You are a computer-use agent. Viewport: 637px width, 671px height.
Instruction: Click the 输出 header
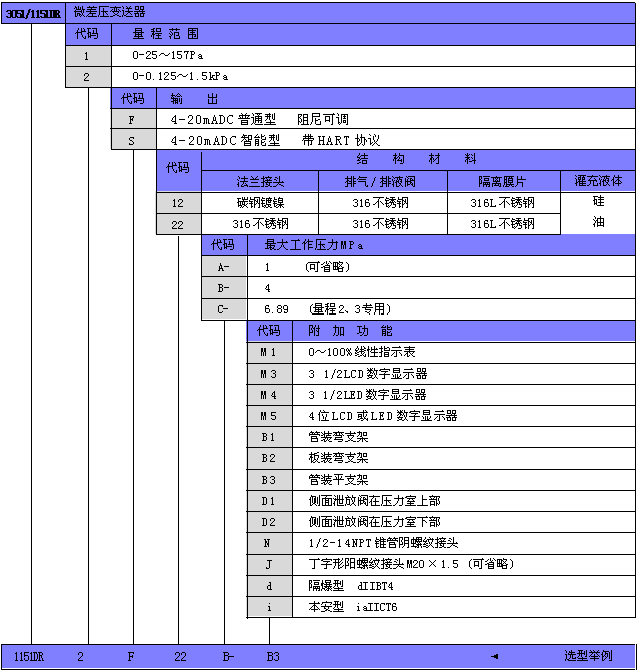194,99
